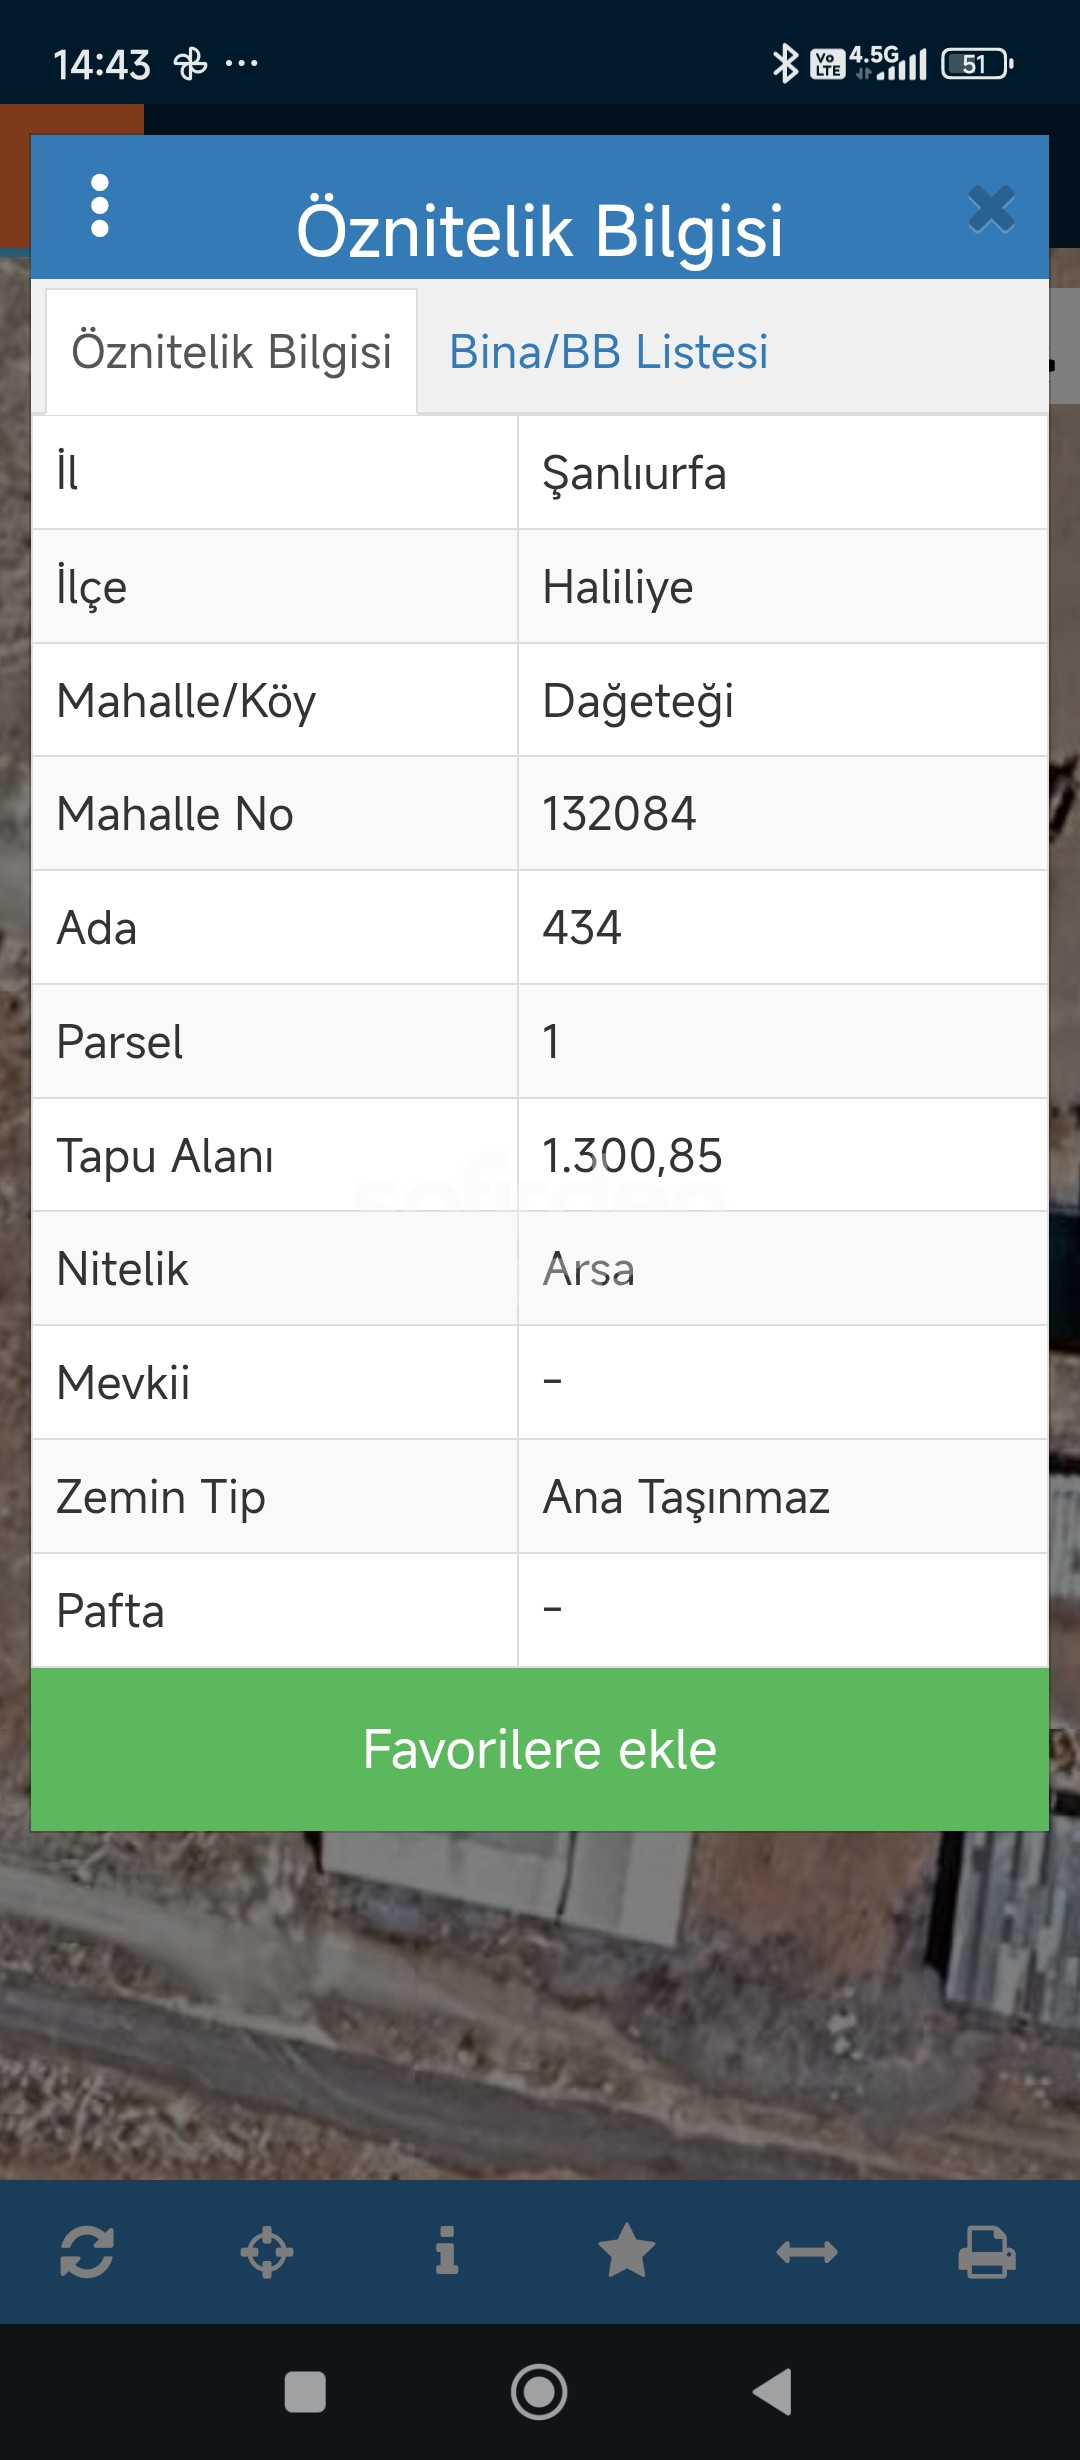Tap the print icon in bottom toolbar

tap(987, 2252)
